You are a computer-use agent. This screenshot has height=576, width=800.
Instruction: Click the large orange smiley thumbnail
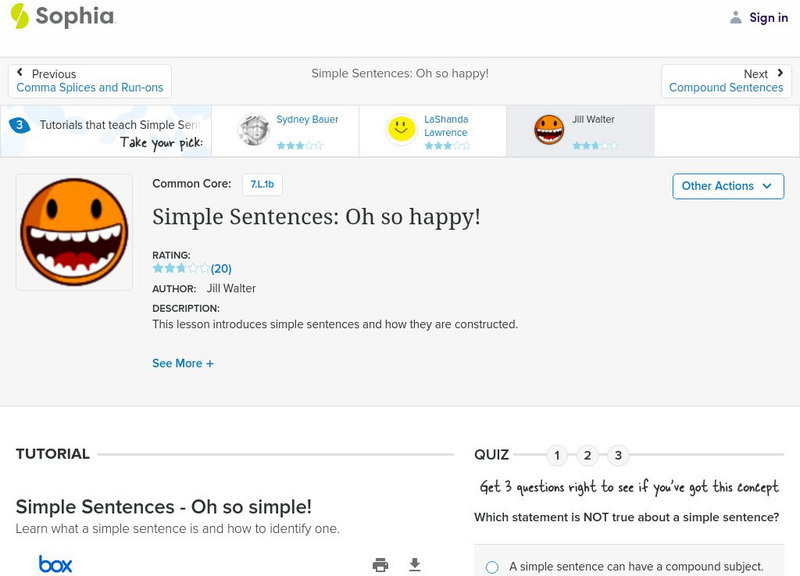(74, 232)
